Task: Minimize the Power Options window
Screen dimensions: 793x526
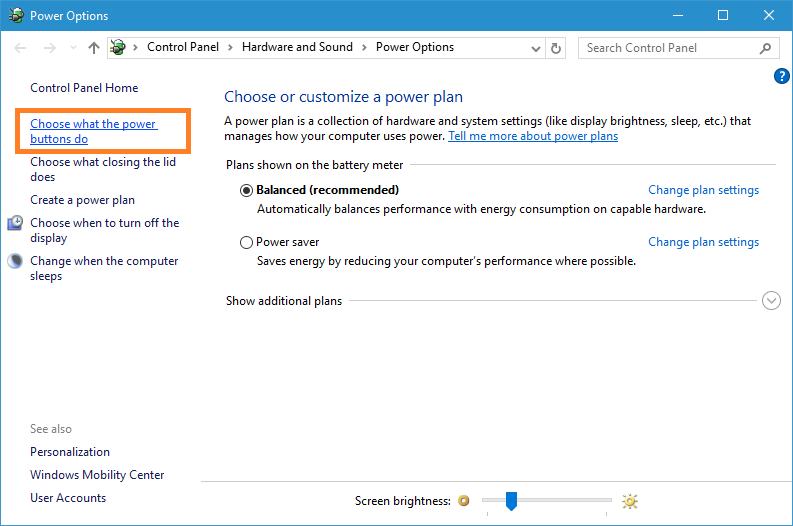Action: pyautogui.click(x=678, y=15)
